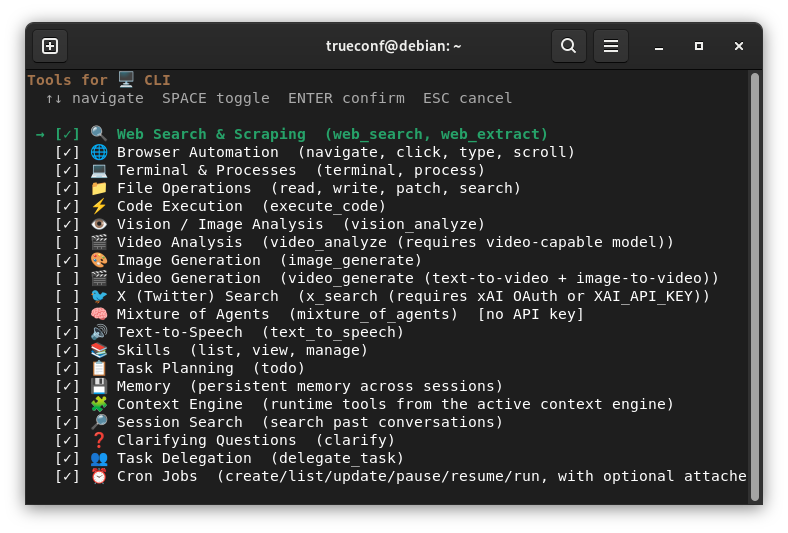This screenshot has width=788, height=533.
Task: Maximize the terminal window
Action: tap(699, 46)
